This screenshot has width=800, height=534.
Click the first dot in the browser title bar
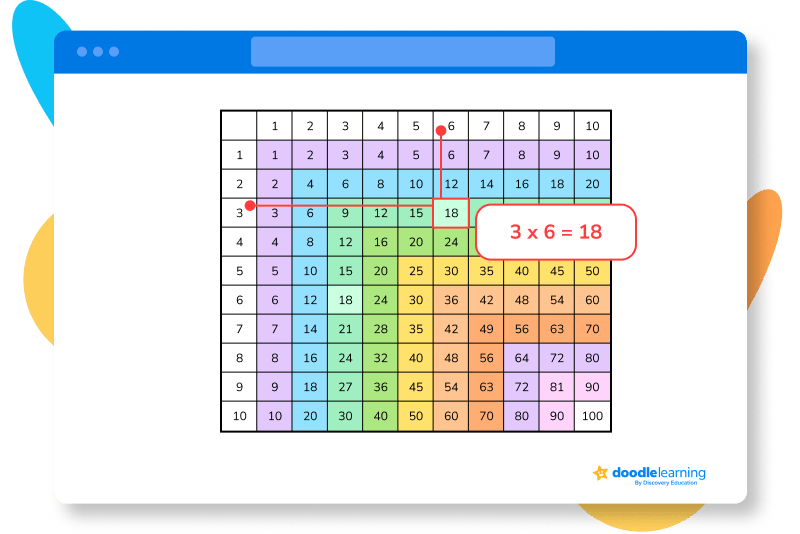tap(81, 51)
